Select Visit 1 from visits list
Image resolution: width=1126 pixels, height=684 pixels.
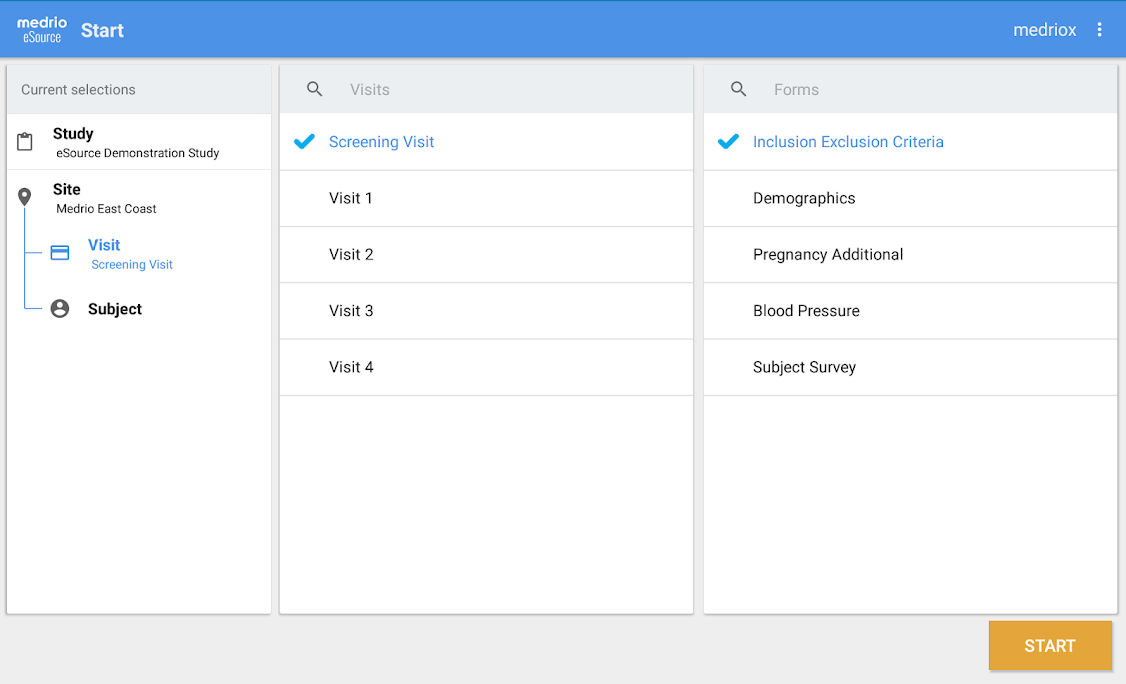351,198
